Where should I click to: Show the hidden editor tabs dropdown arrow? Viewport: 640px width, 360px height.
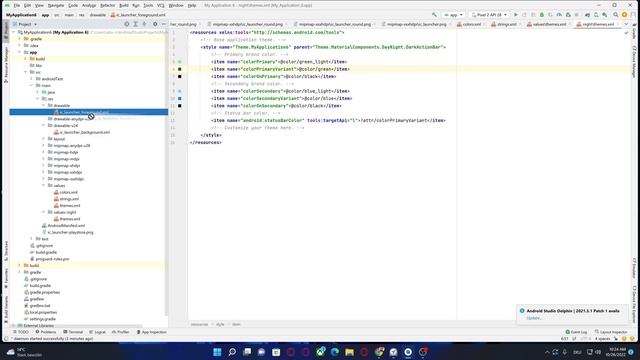coord(626,24)
